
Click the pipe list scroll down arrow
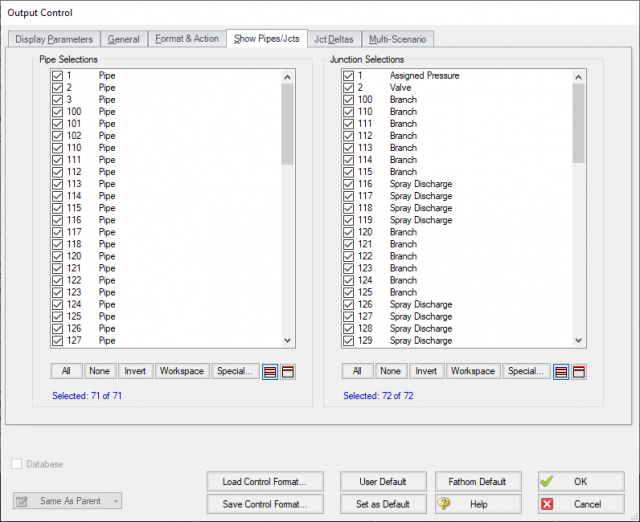[287, 340]
